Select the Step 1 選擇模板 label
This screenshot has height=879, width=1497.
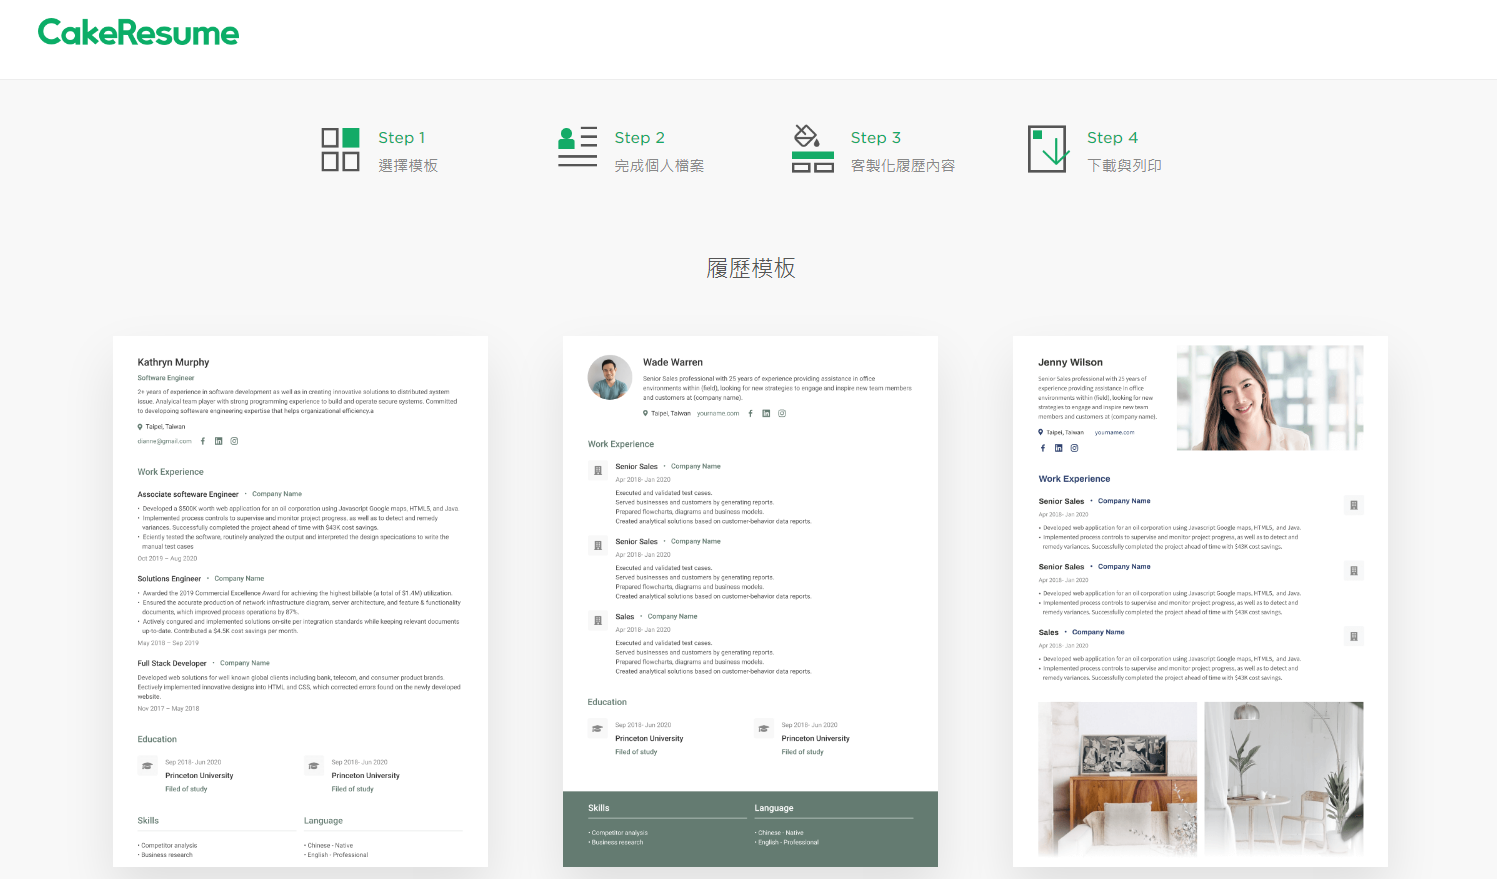point(408,165)
